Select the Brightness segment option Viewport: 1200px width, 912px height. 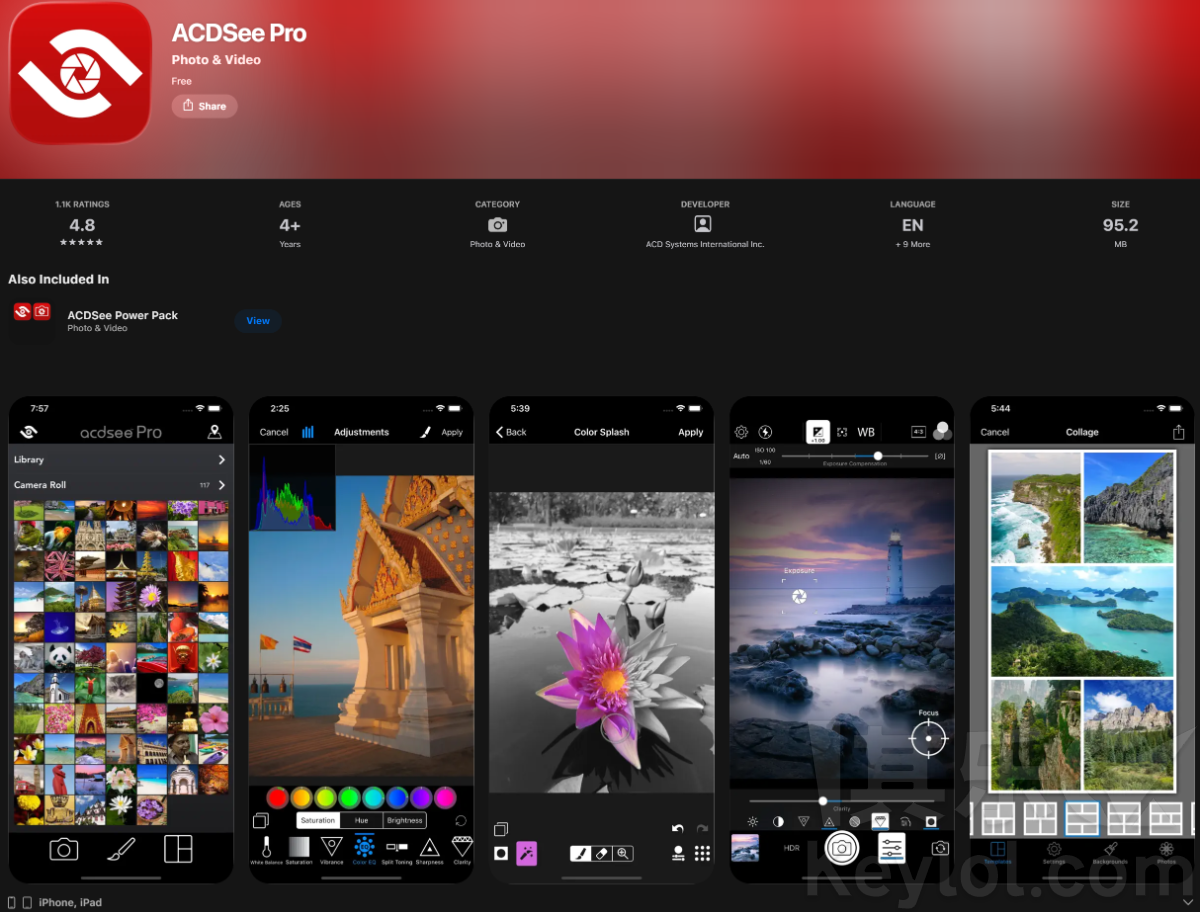point(405,820)
